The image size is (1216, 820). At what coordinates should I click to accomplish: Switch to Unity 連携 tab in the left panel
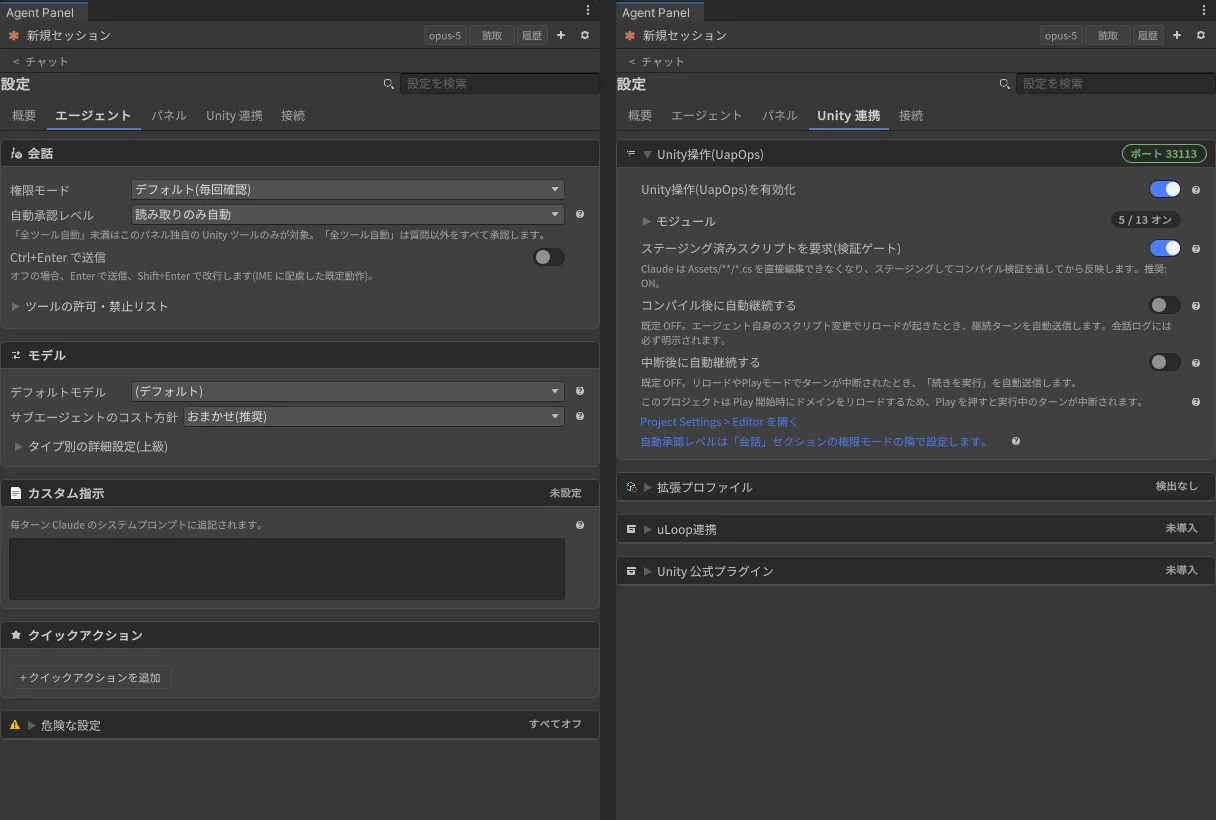pos(234,116)
